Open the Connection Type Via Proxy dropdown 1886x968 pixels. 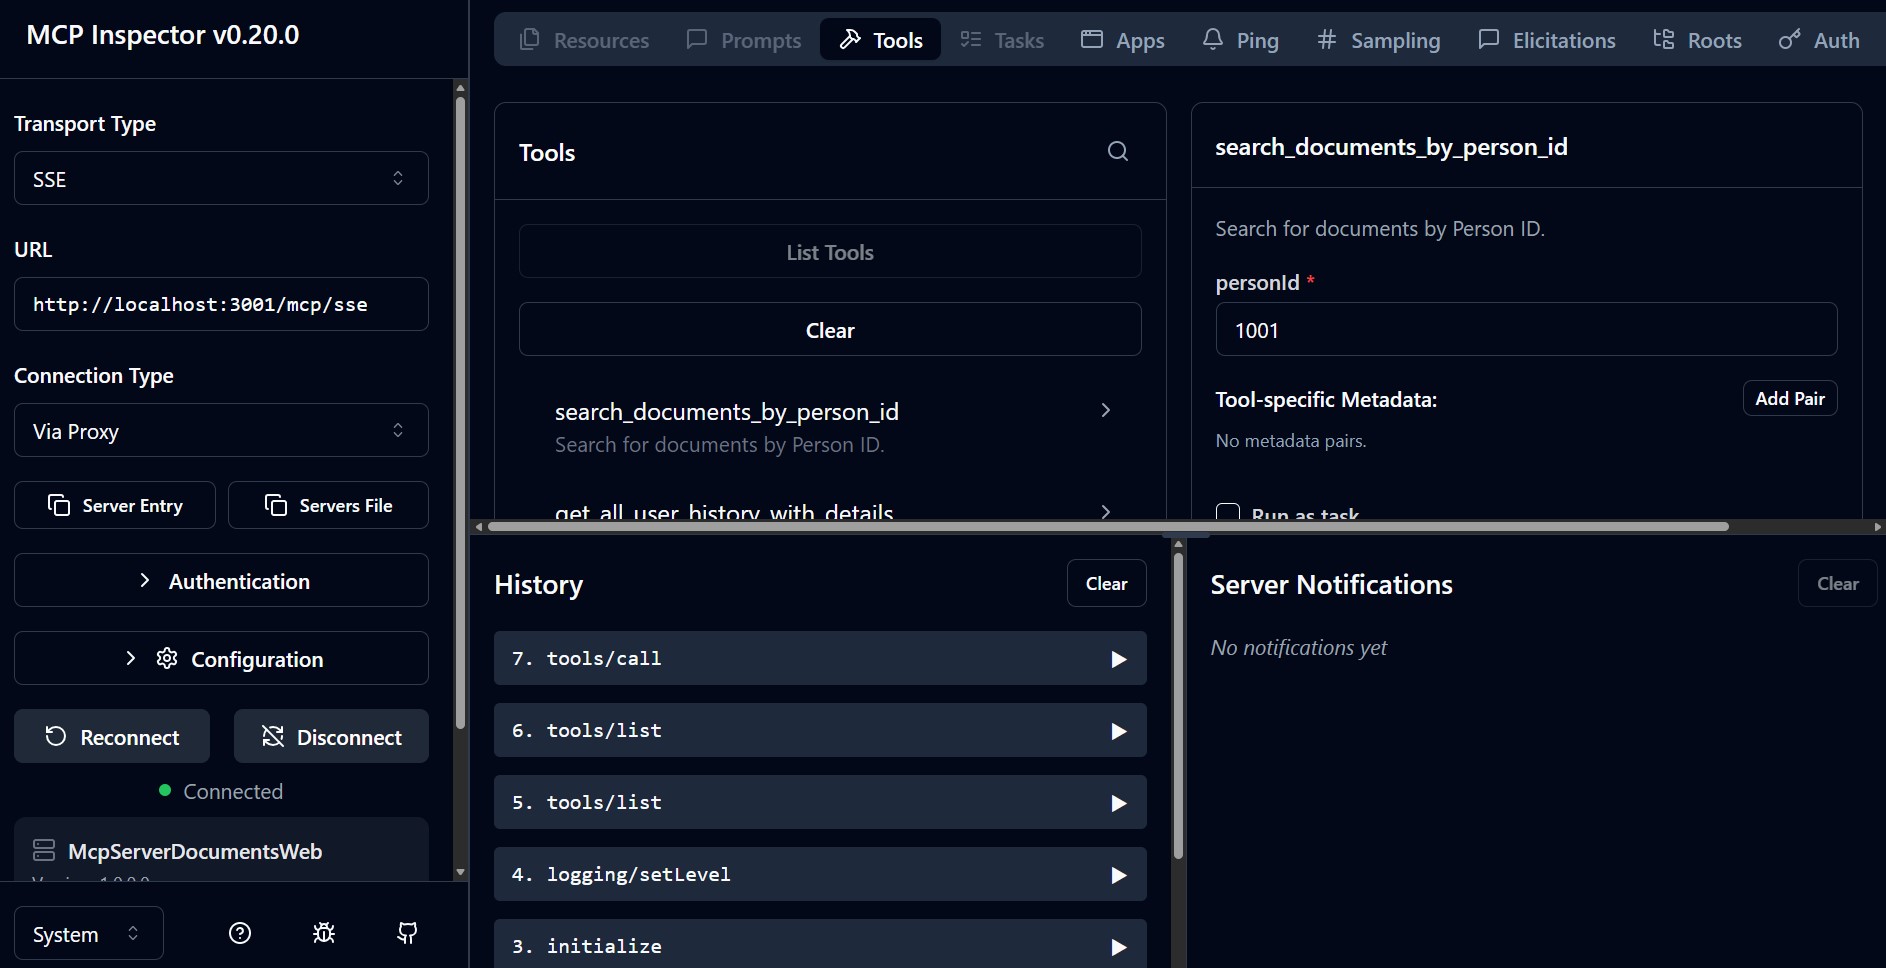point(221,430)
